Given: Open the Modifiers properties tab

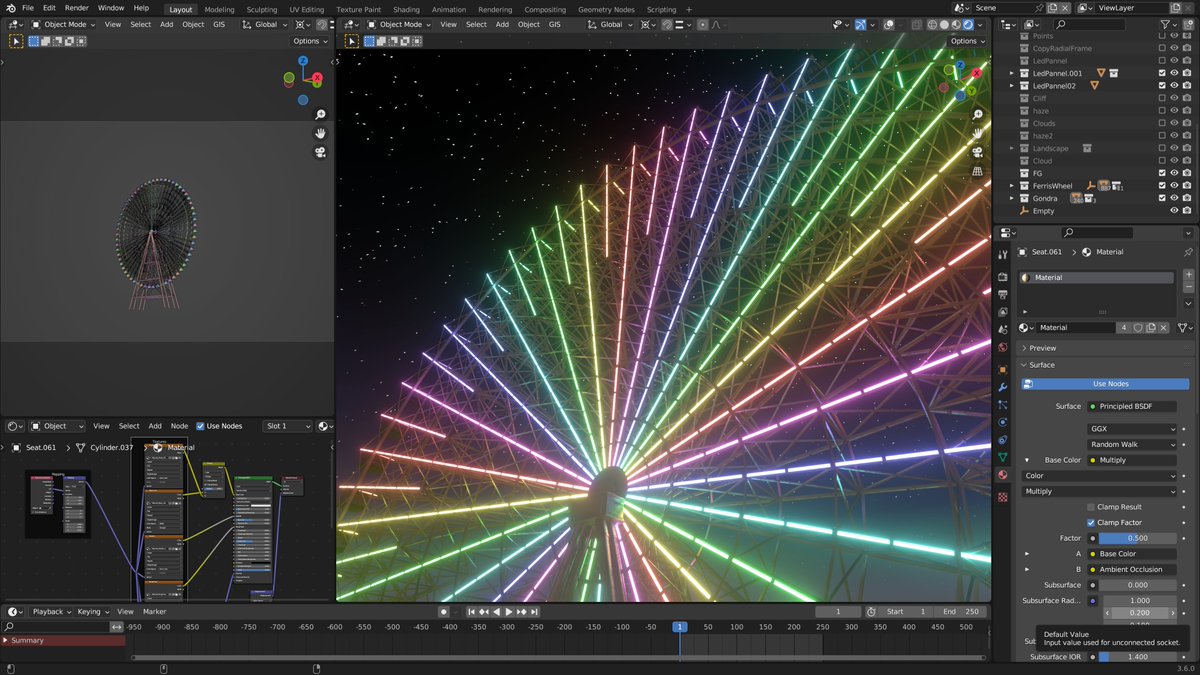Looking at the screenshot, I should tap(1002, 387).
